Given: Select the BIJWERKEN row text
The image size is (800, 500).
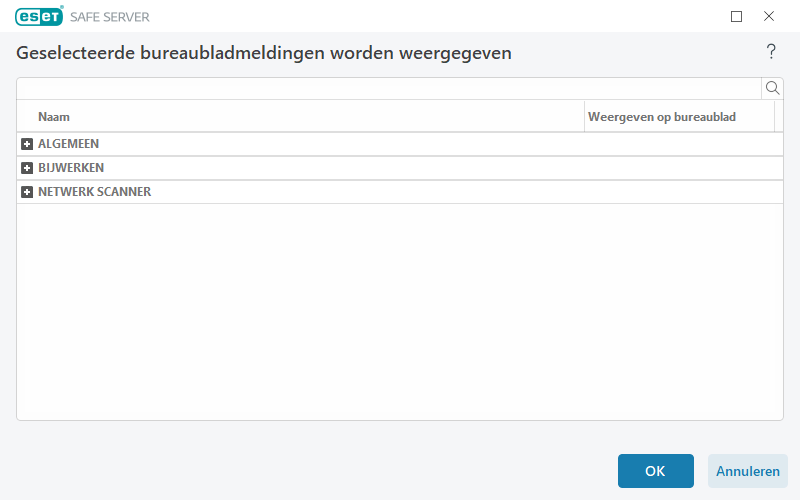Looking at the screenshot, I should (x=71, y=168).
